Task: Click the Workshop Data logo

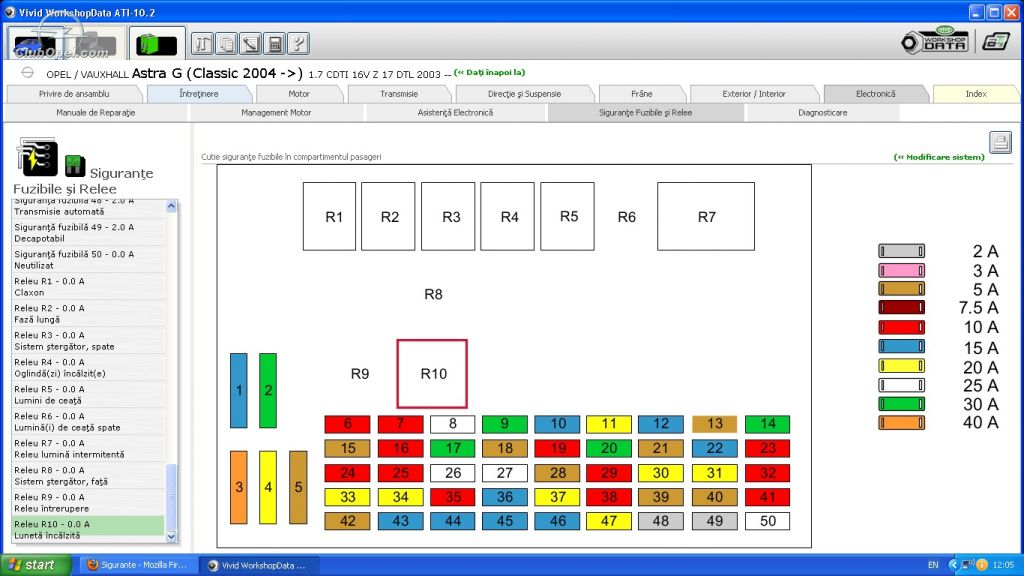Action: 935,41
